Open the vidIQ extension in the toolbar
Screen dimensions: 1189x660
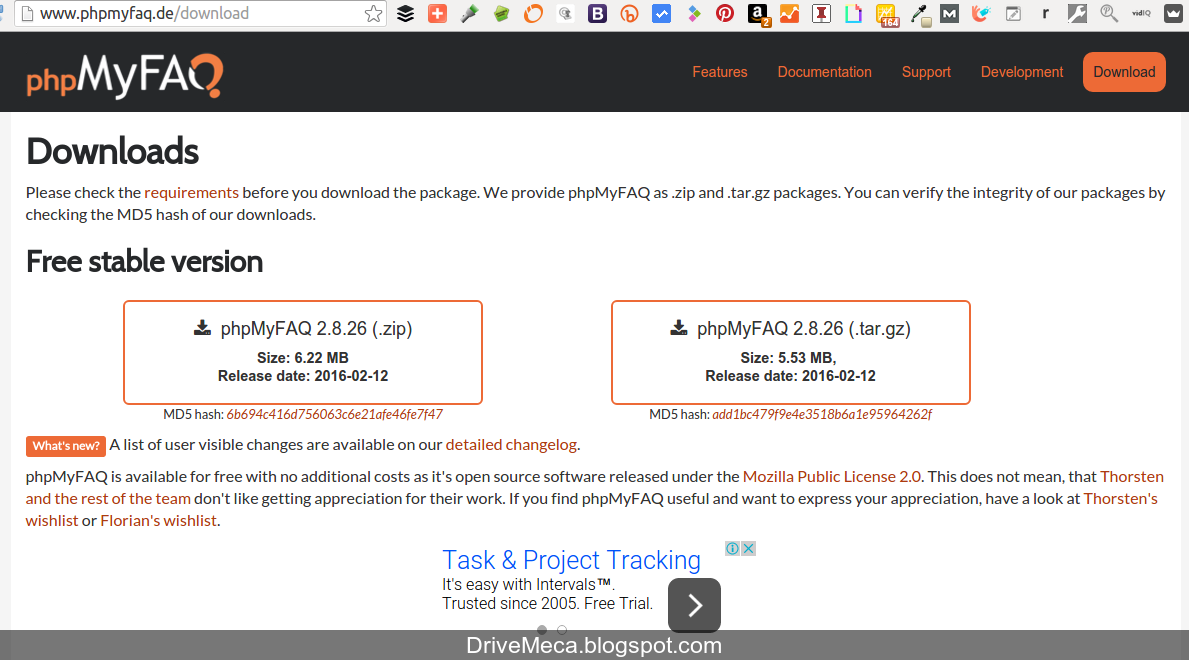click(1140, 14)
